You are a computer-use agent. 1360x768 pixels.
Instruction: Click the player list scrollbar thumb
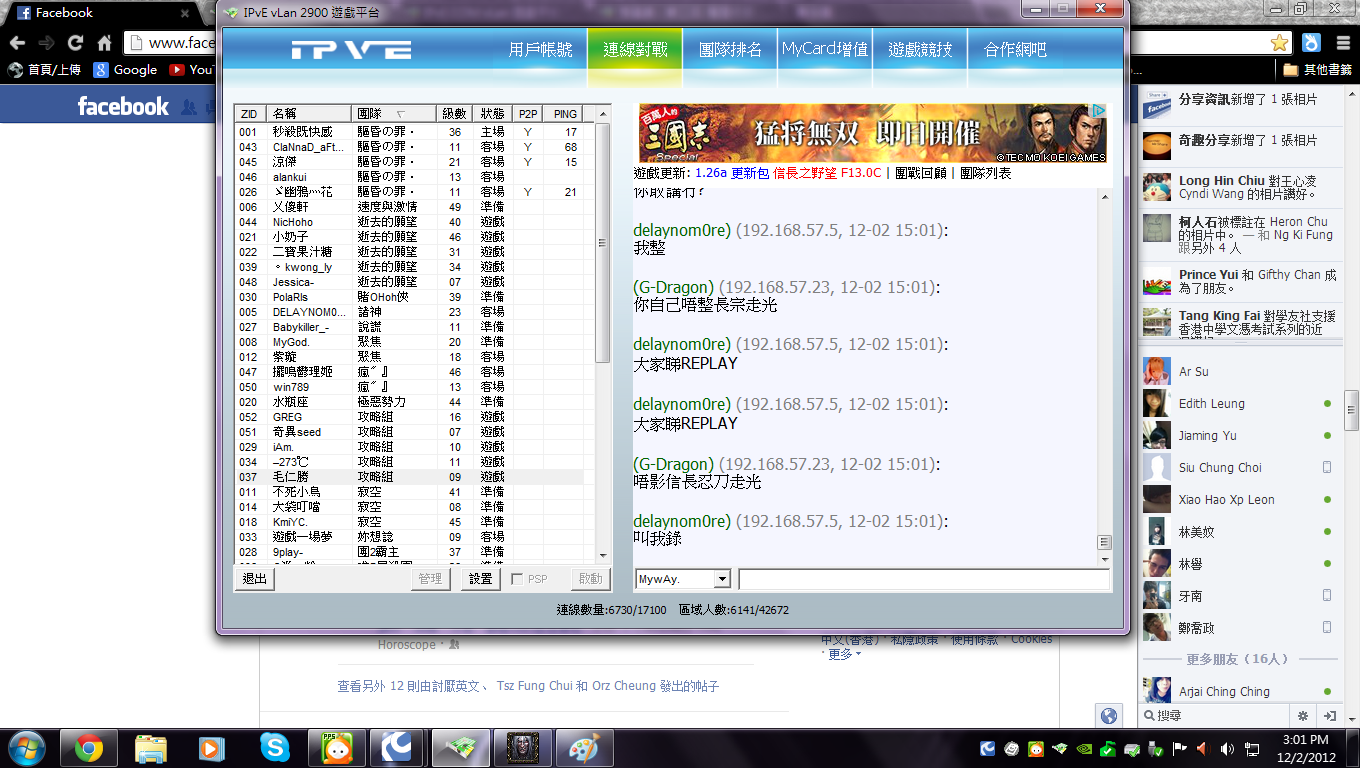click(x=603, y=243)
